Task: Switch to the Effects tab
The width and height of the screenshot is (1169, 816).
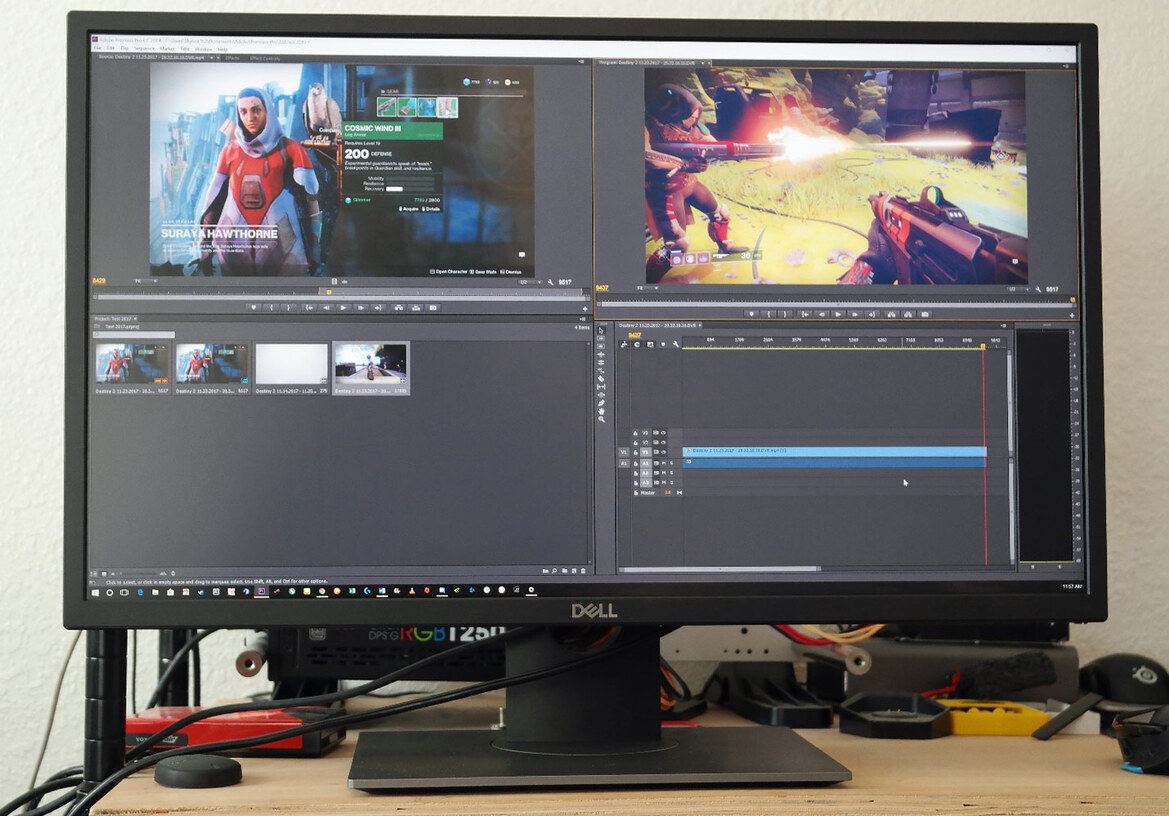Action: pyautogui.click(x=233, y=57)
